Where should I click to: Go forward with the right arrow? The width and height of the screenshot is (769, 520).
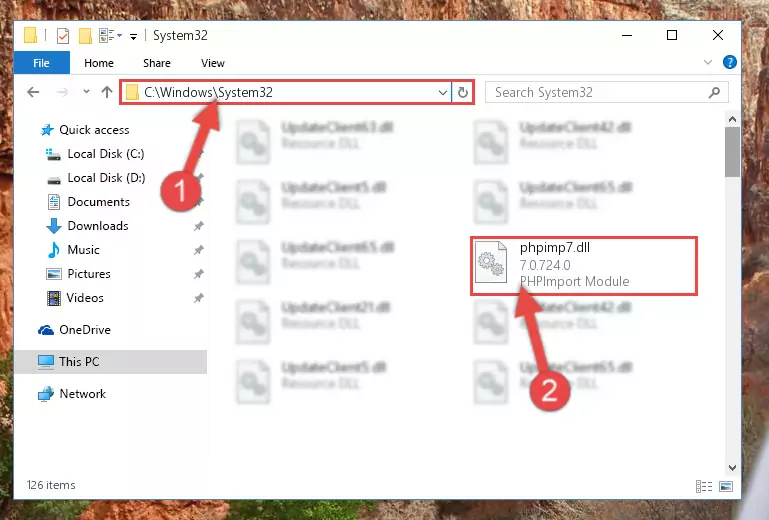pyautogui.click(x=62, y=92)
